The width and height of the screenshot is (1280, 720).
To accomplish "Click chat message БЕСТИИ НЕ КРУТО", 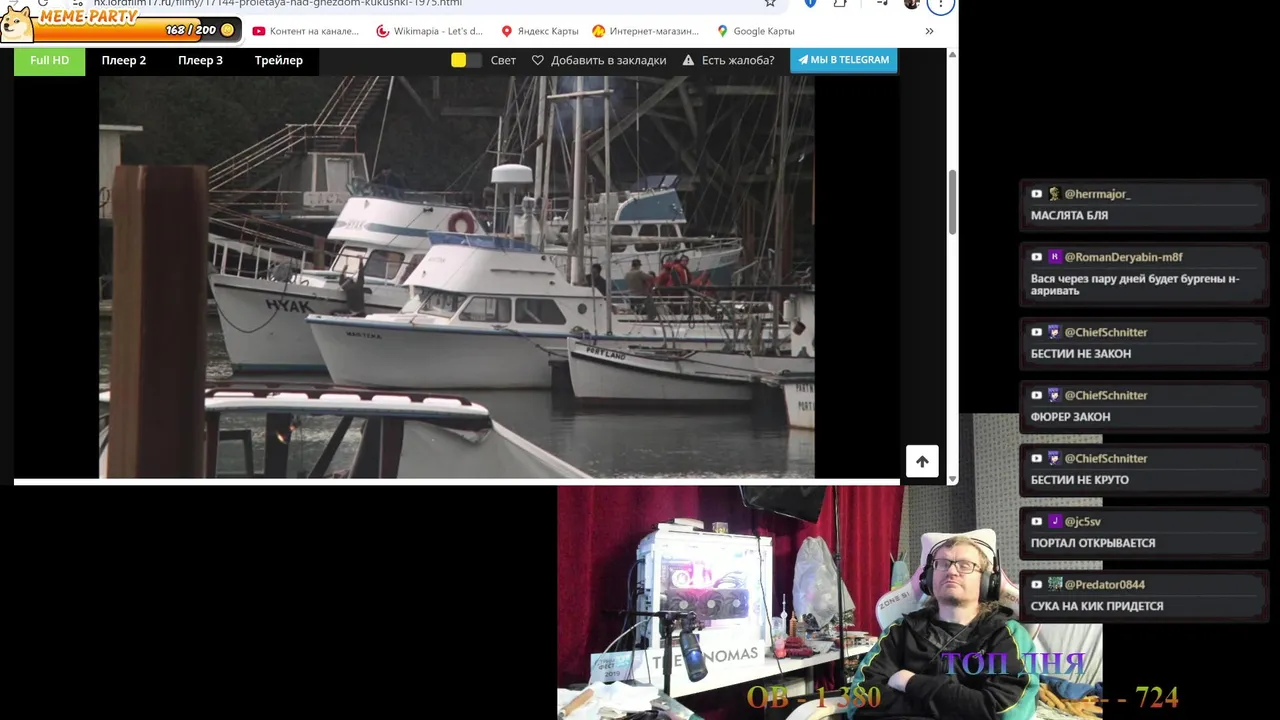I will (1080, 480).
